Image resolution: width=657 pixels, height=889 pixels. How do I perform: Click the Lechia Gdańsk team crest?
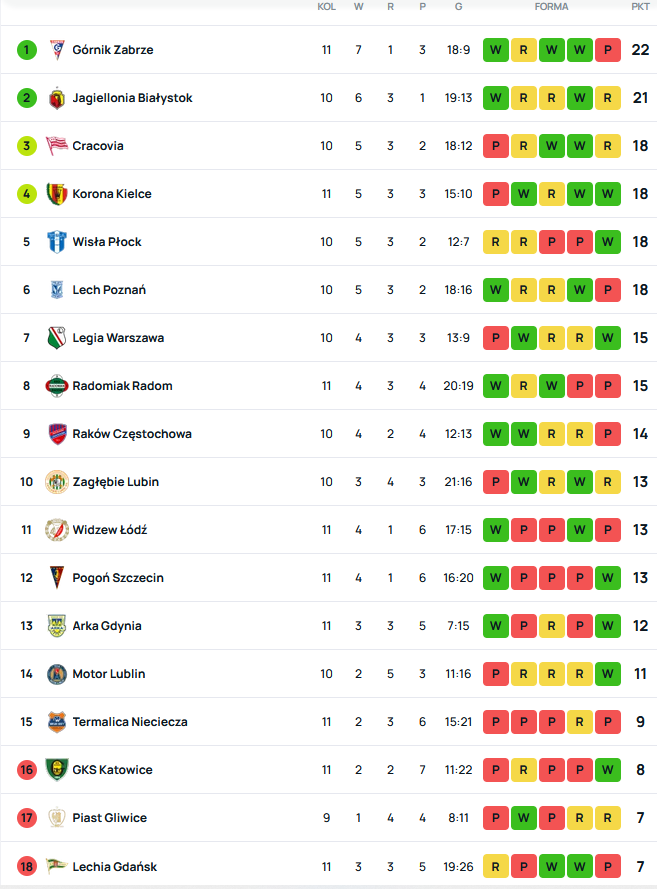tap(57, 866)
